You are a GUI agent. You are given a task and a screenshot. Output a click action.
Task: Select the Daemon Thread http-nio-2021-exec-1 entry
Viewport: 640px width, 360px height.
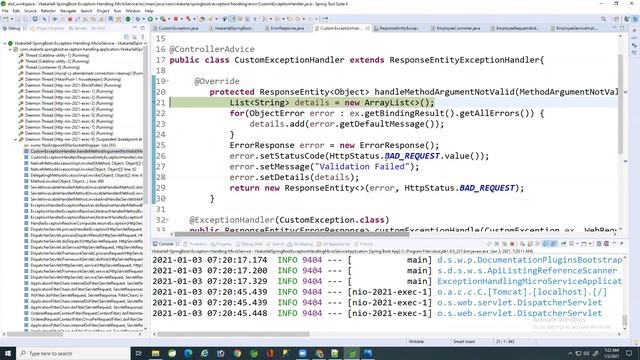pyautogui.click(x=66, y=91)
